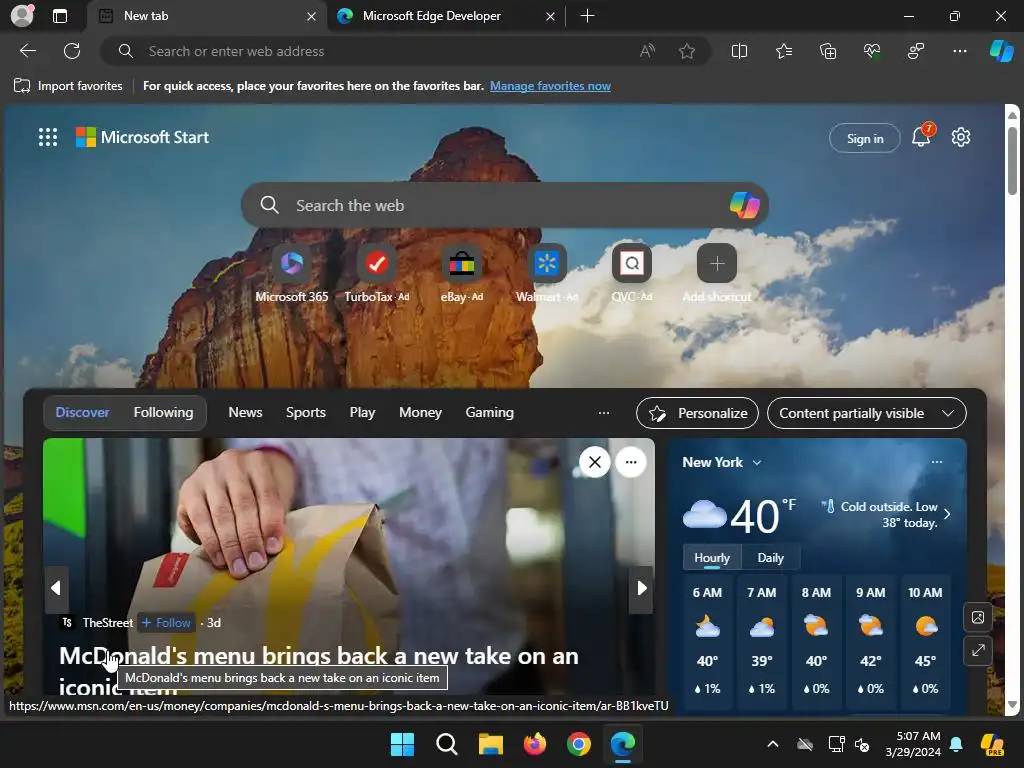This screenshot has height=768, width=1024.
Task: Click the expand view arrows icon
Action: [x=978, y=650]
